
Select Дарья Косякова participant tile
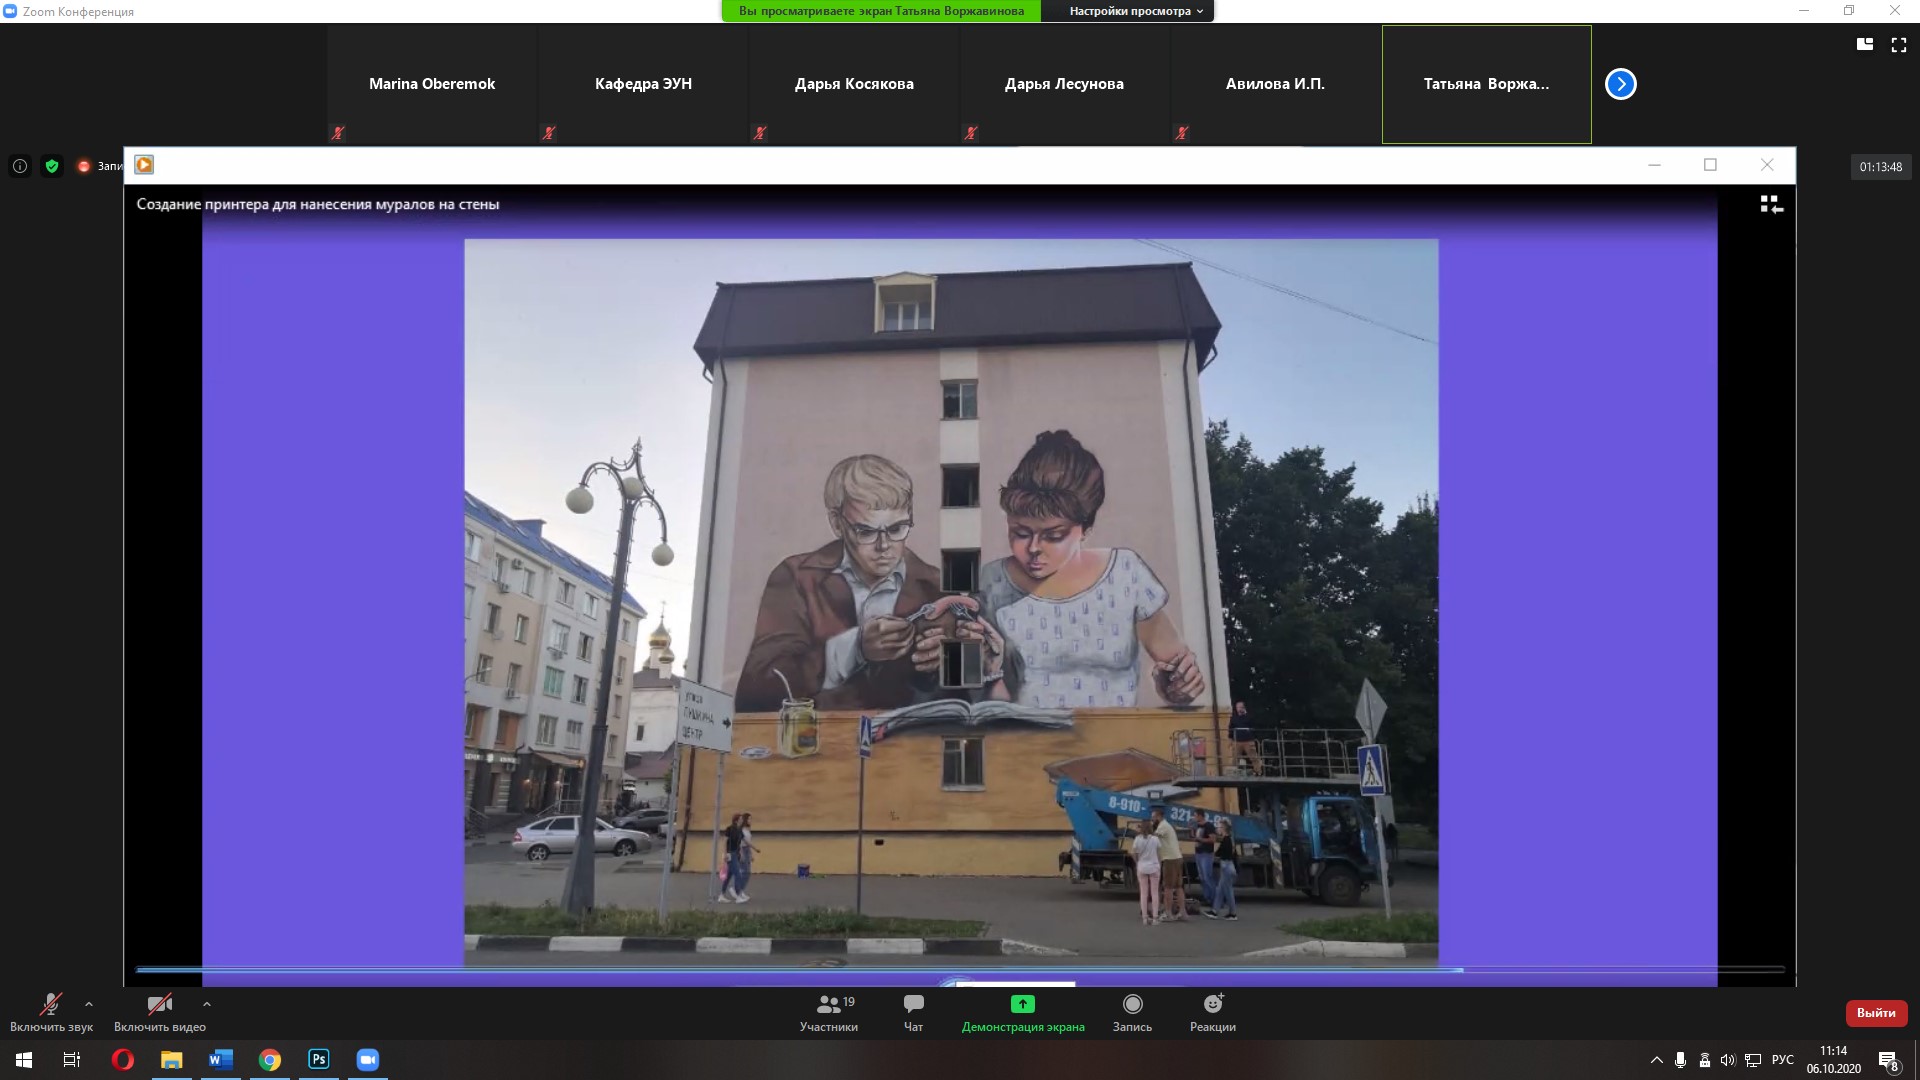coord(854,84)
